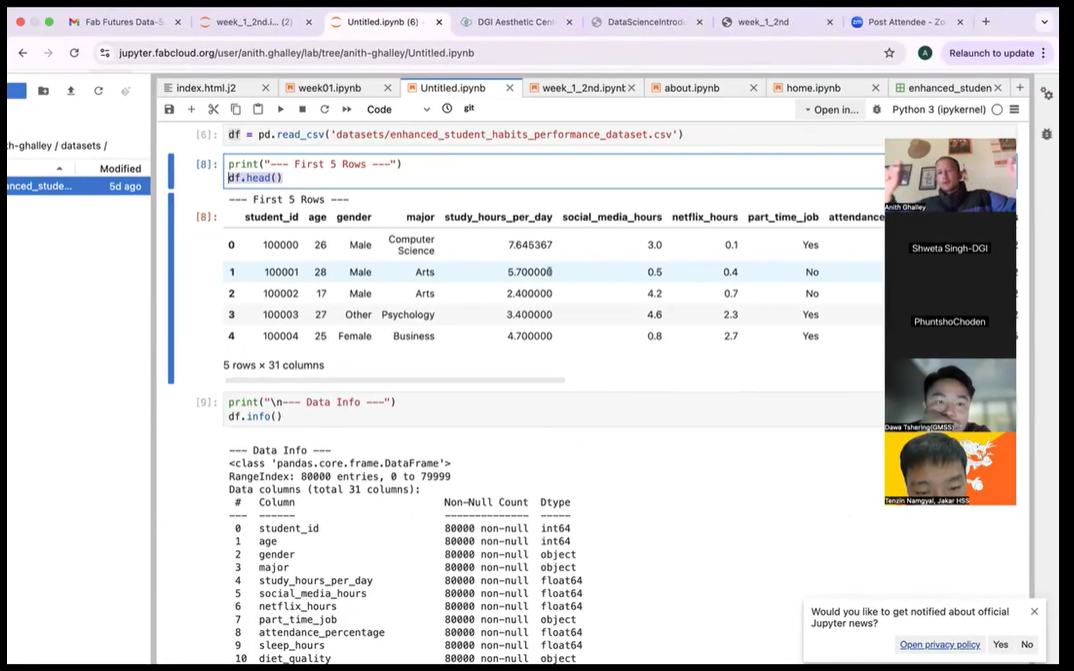Image resolution: width=1074 pixels, height=671 pixels.
Task: Restart the kernel
Action: (x=324, y=109)
